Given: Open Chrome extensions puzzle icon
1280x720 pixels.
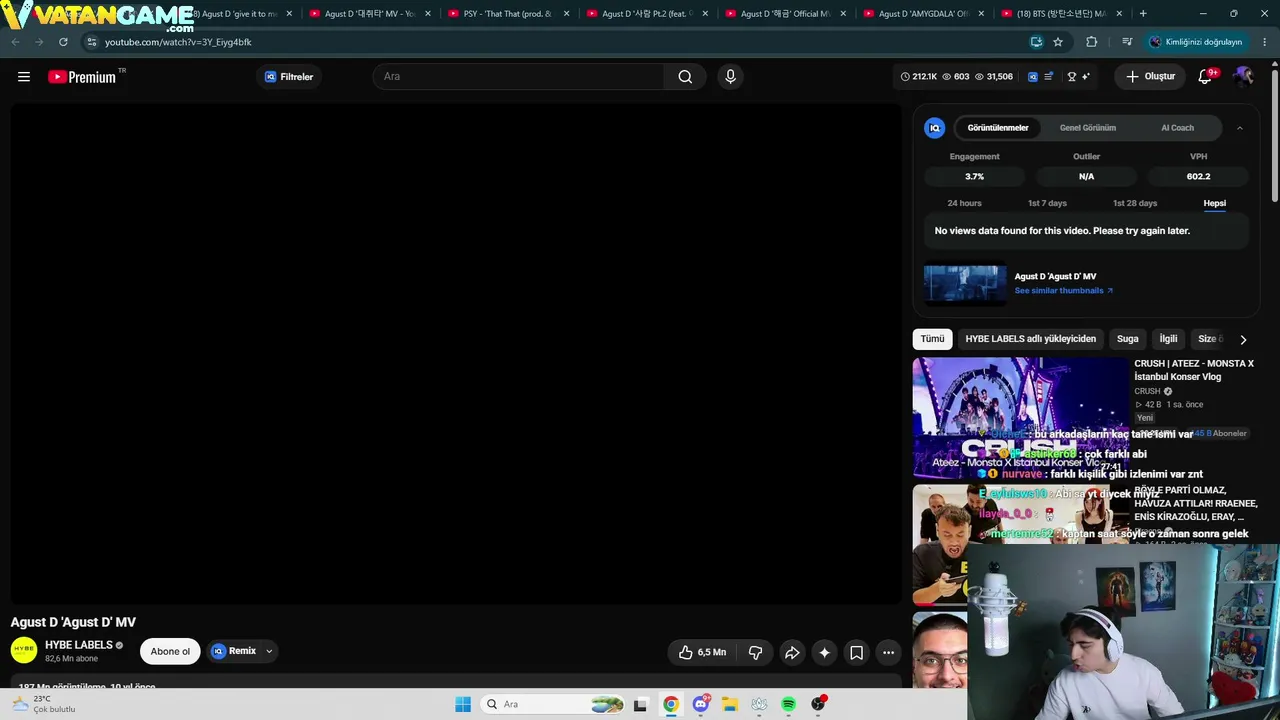Looking at the screenshot, I should 1092,42.
